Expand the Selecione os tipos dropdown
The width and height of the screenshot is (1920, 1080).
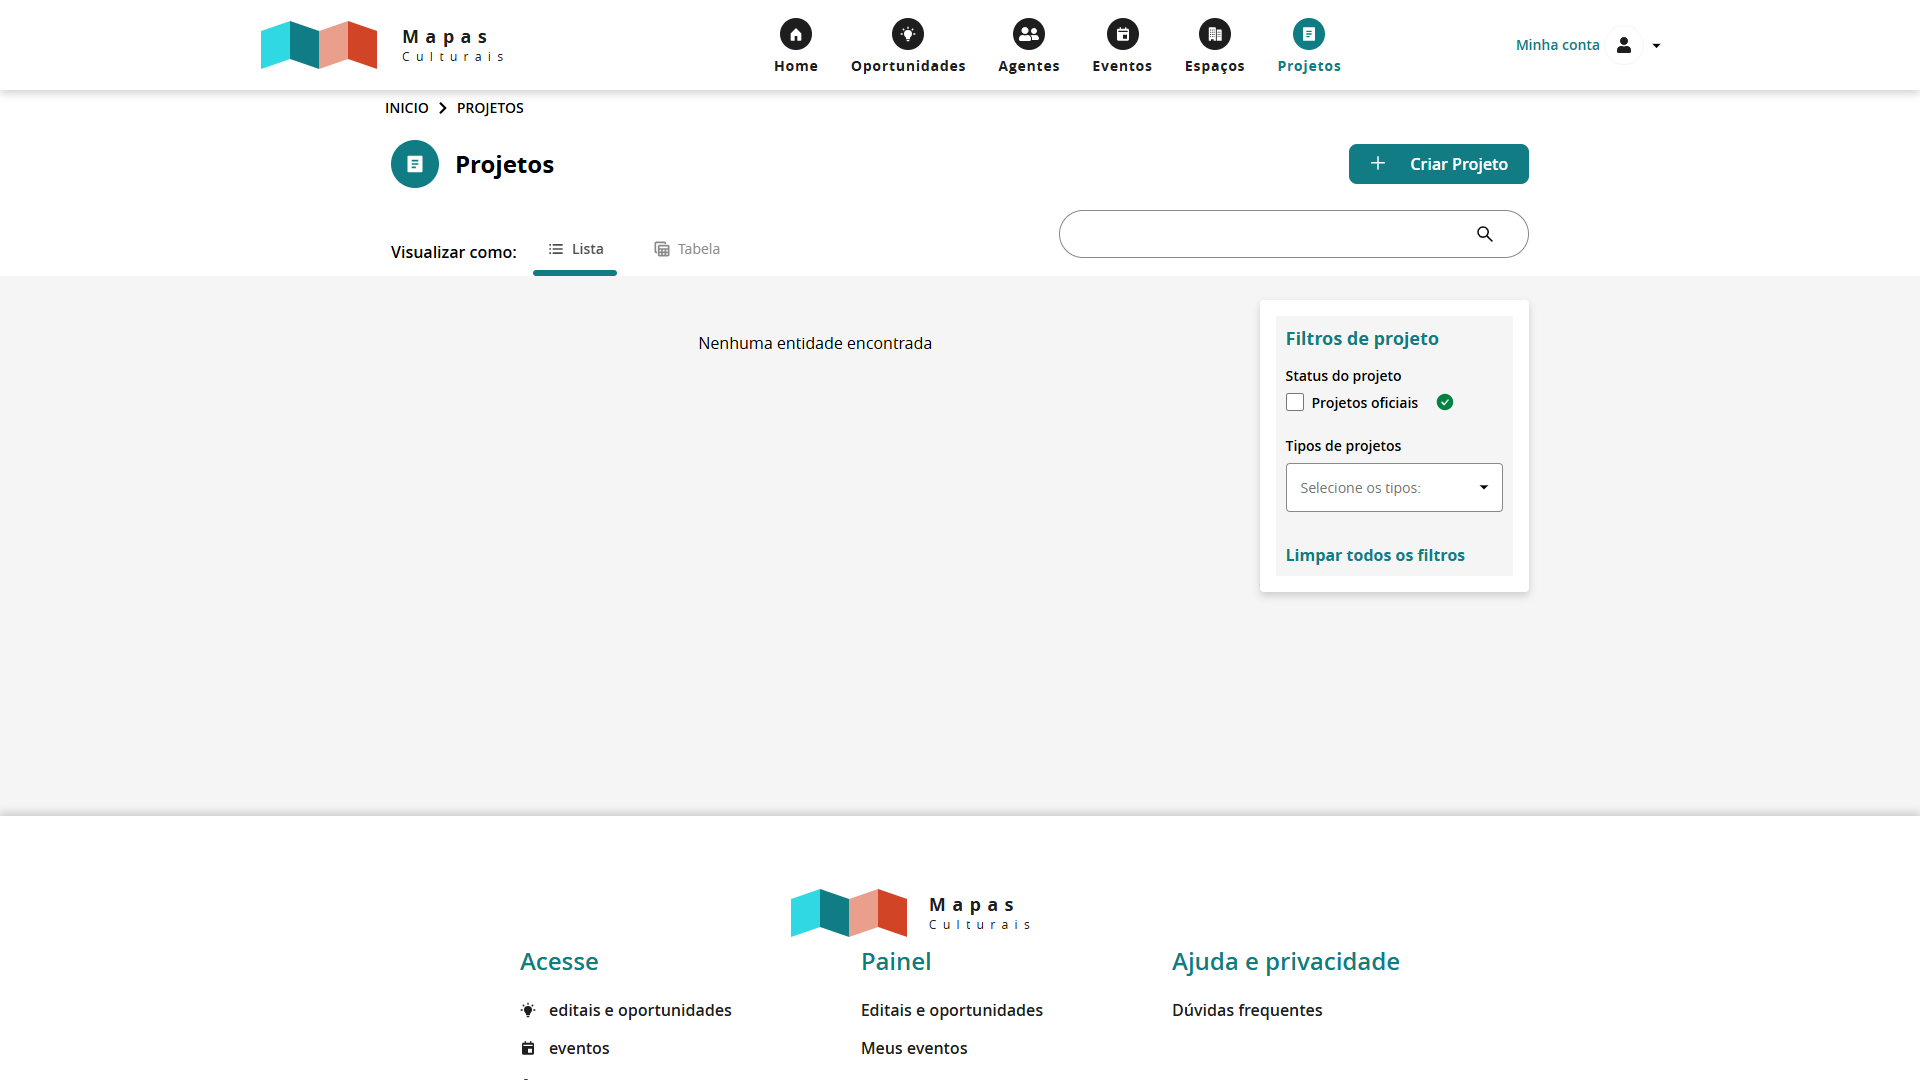pyautogui.click(x=1393, y=488)
